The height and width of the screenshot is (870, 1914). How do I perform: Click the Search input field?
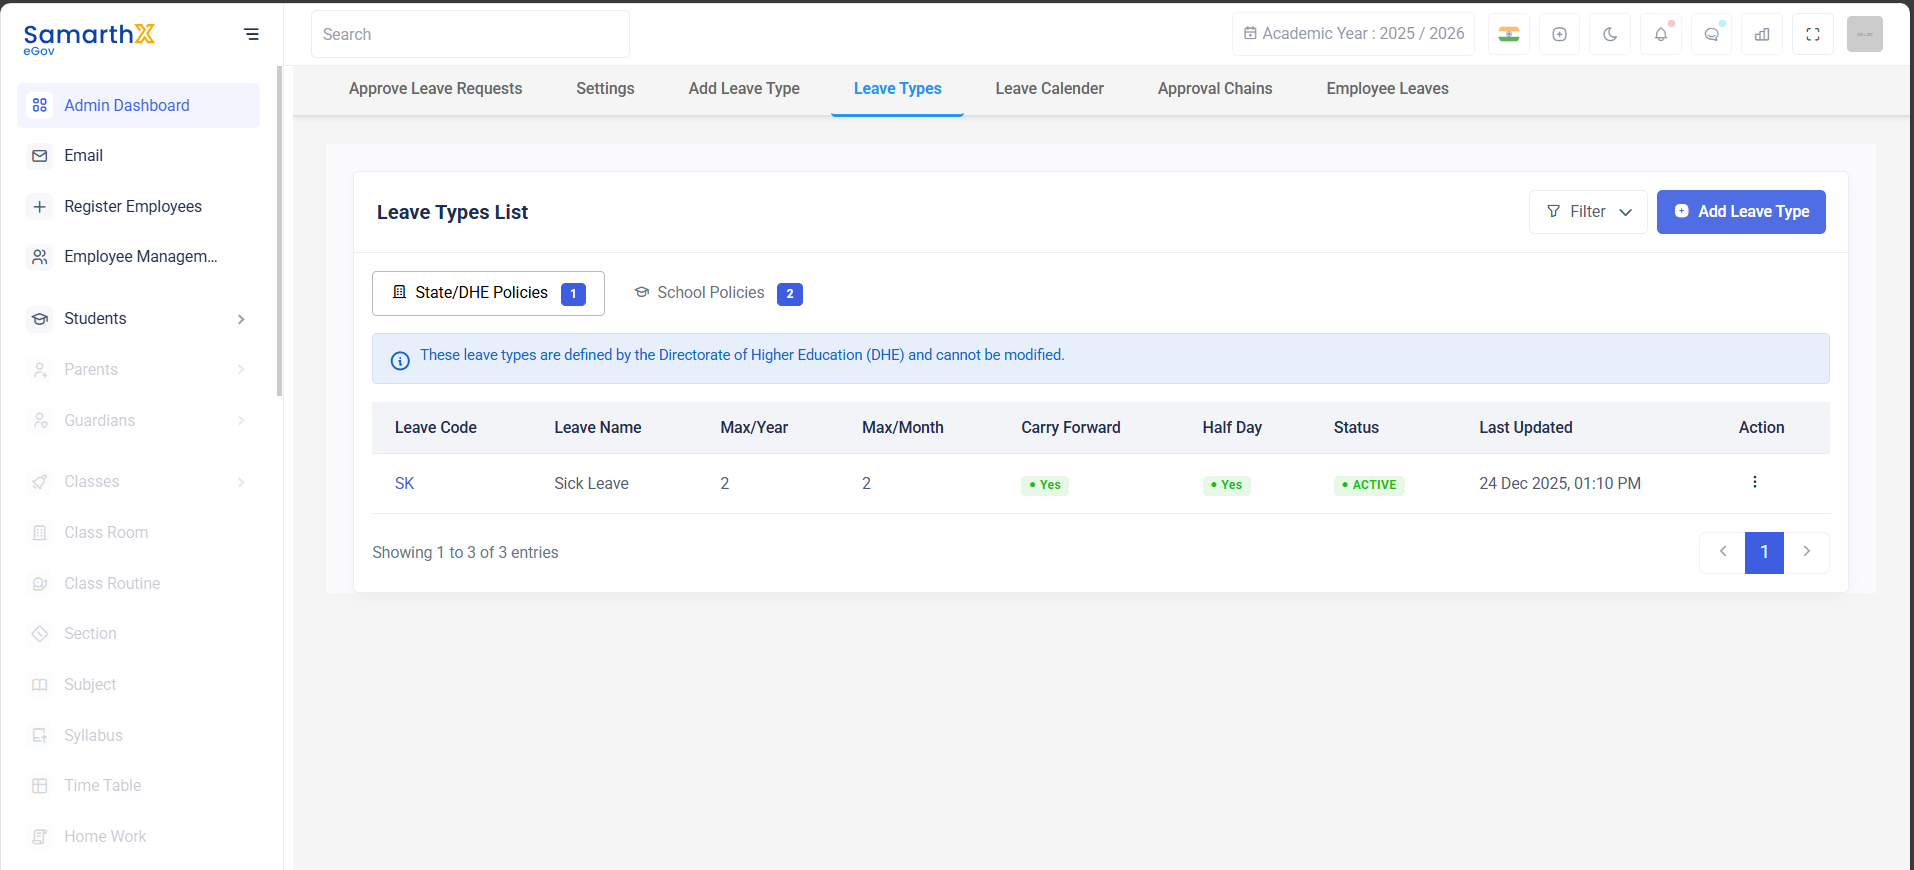coord(470,34)
